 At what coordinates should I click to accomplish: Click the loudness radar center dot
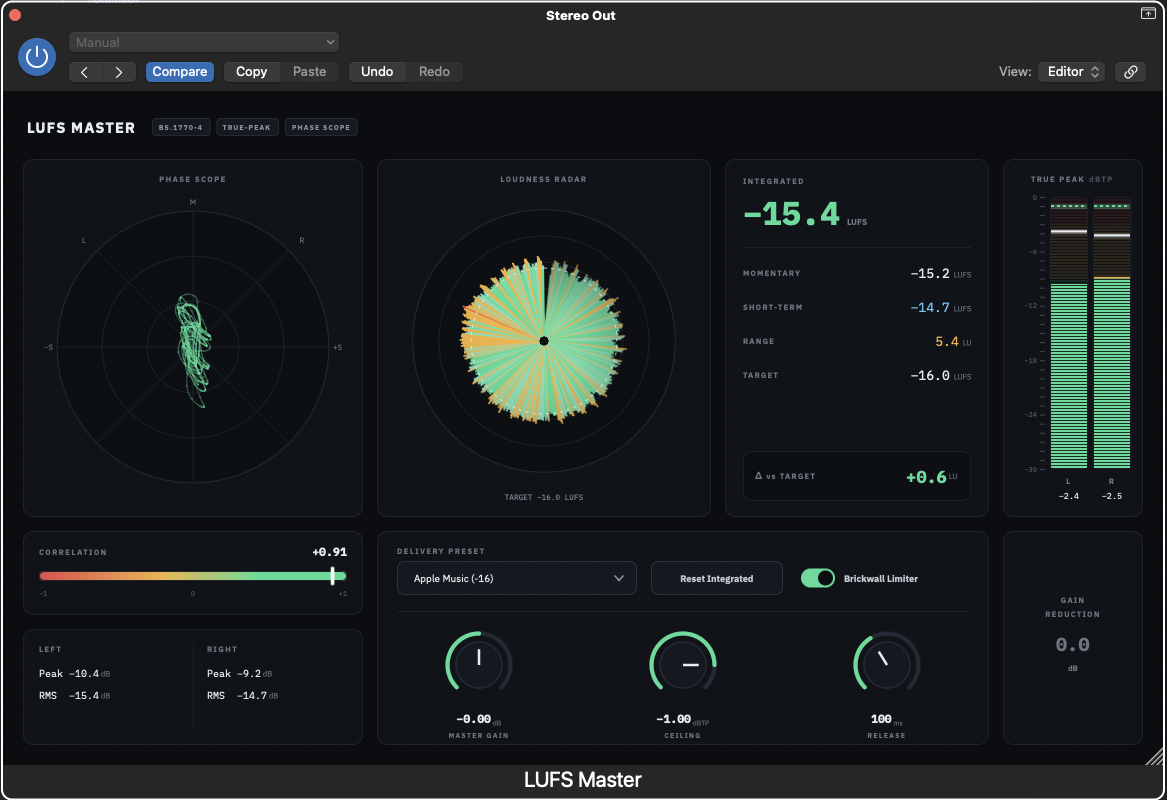pos(544,341)
